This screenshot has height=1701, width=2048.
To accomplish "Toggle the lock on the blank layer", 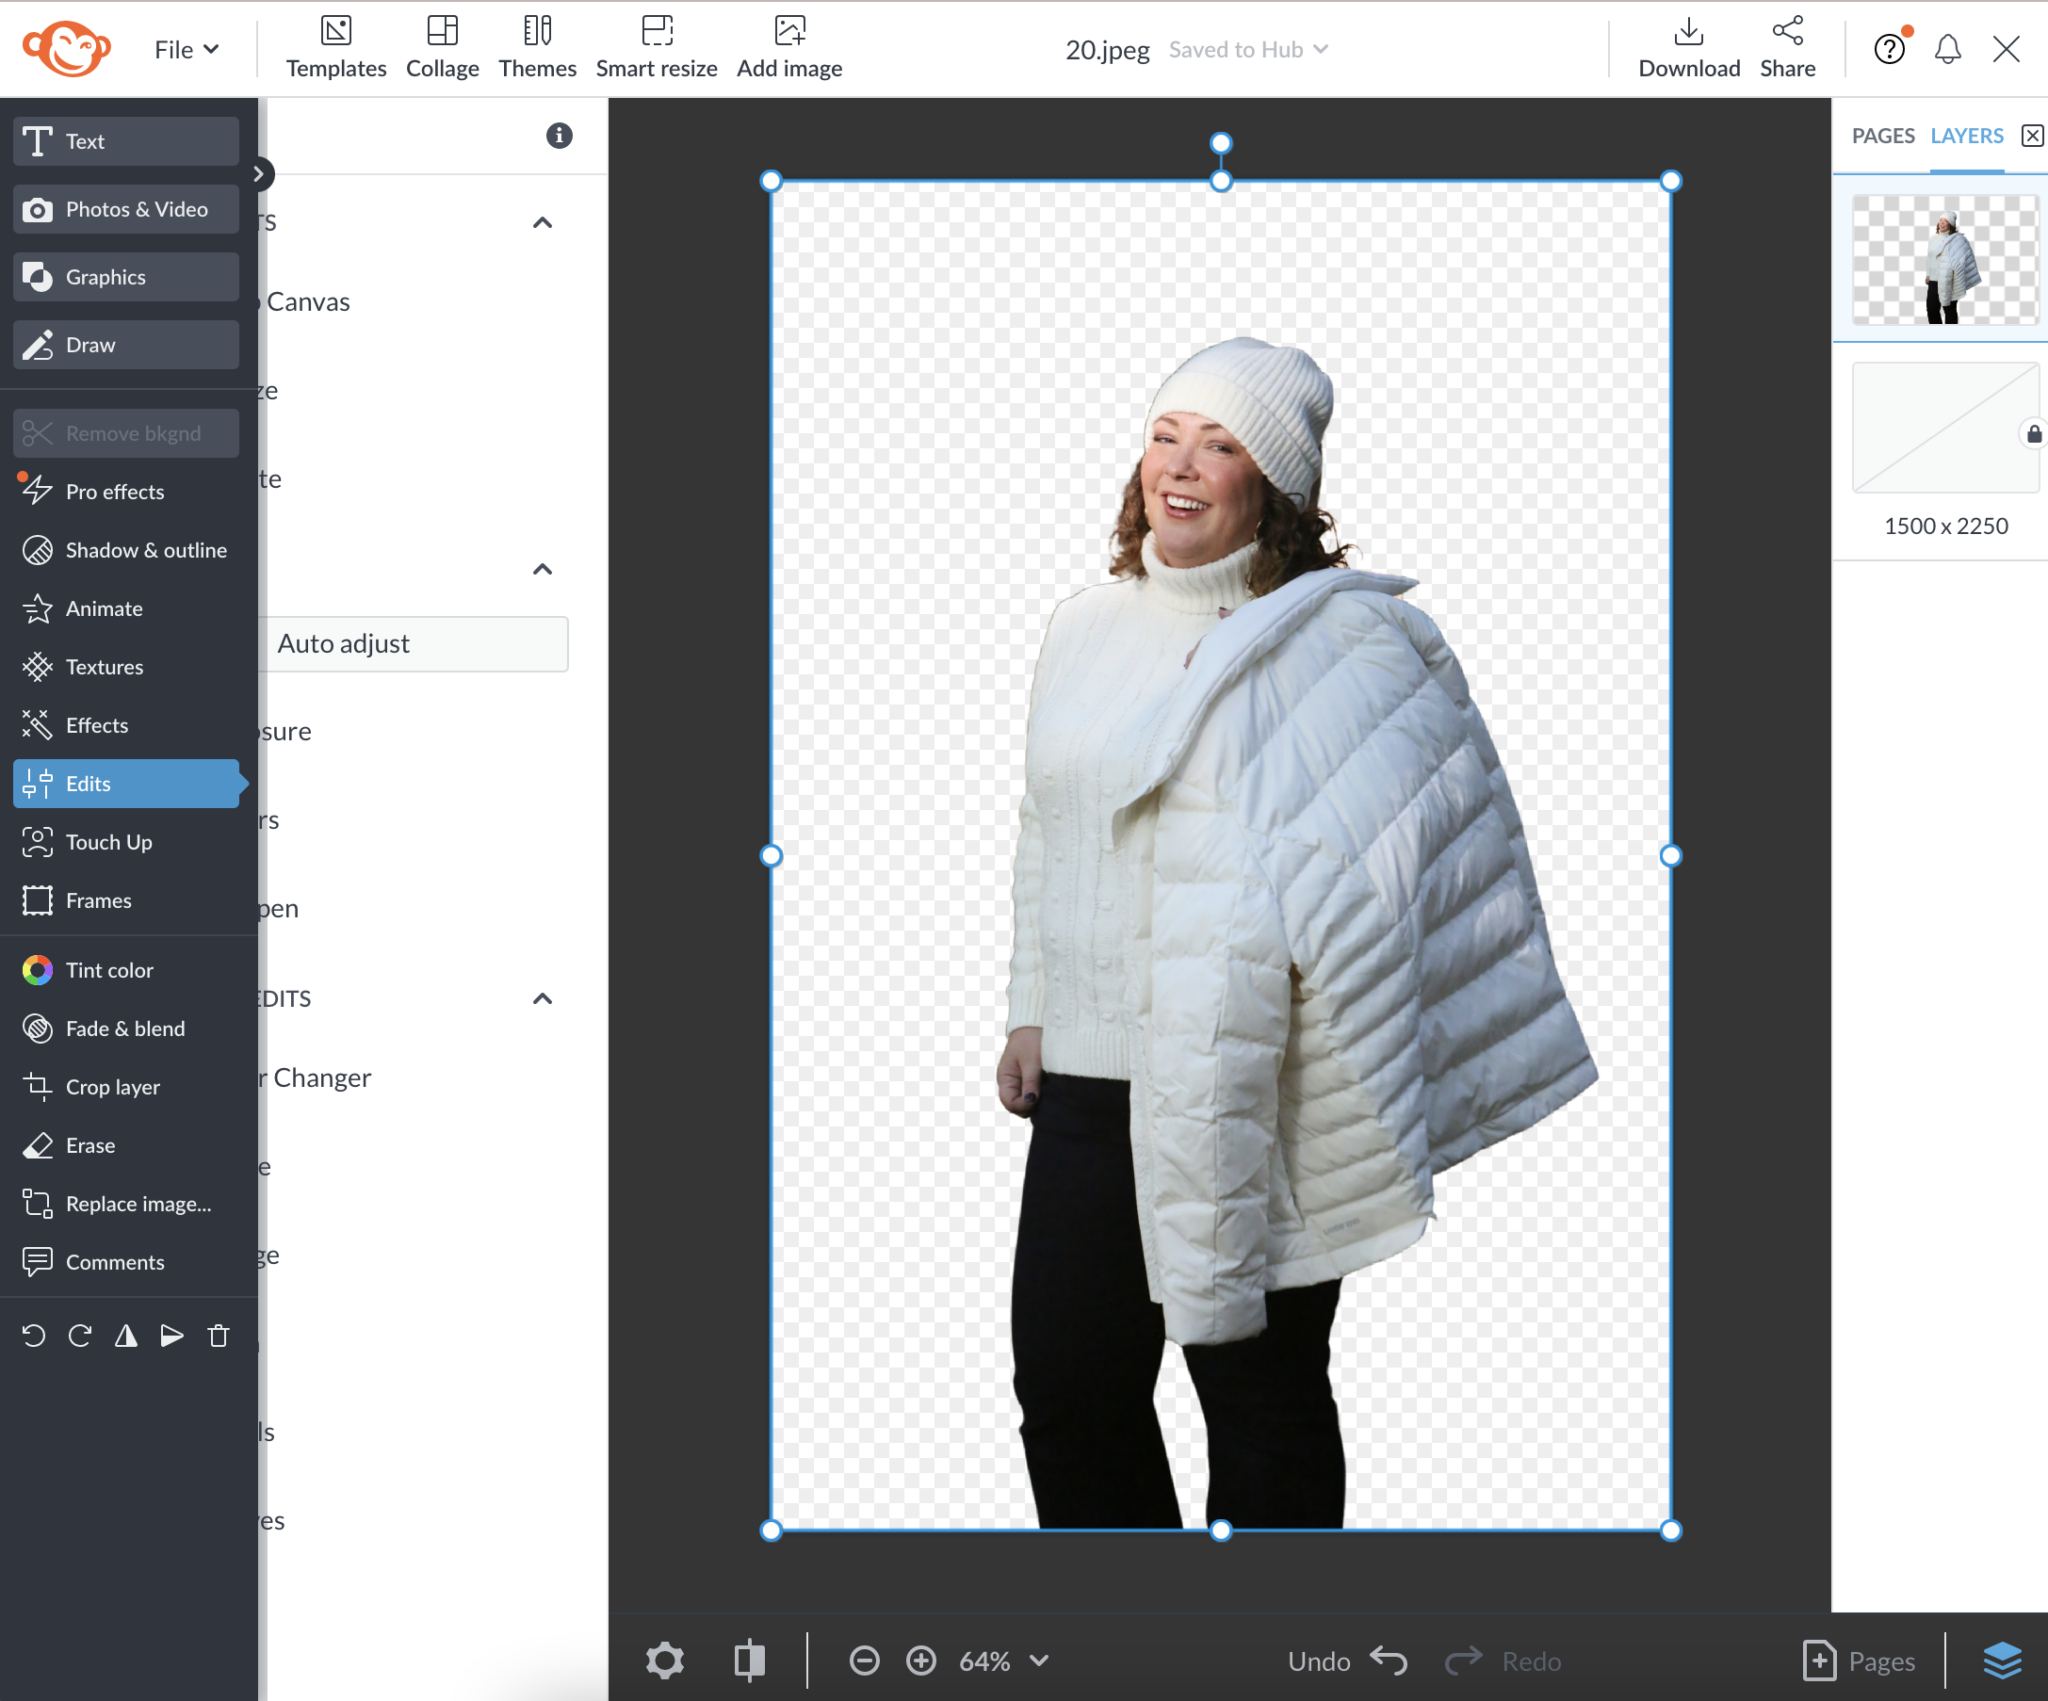I will click(2031, 433).
